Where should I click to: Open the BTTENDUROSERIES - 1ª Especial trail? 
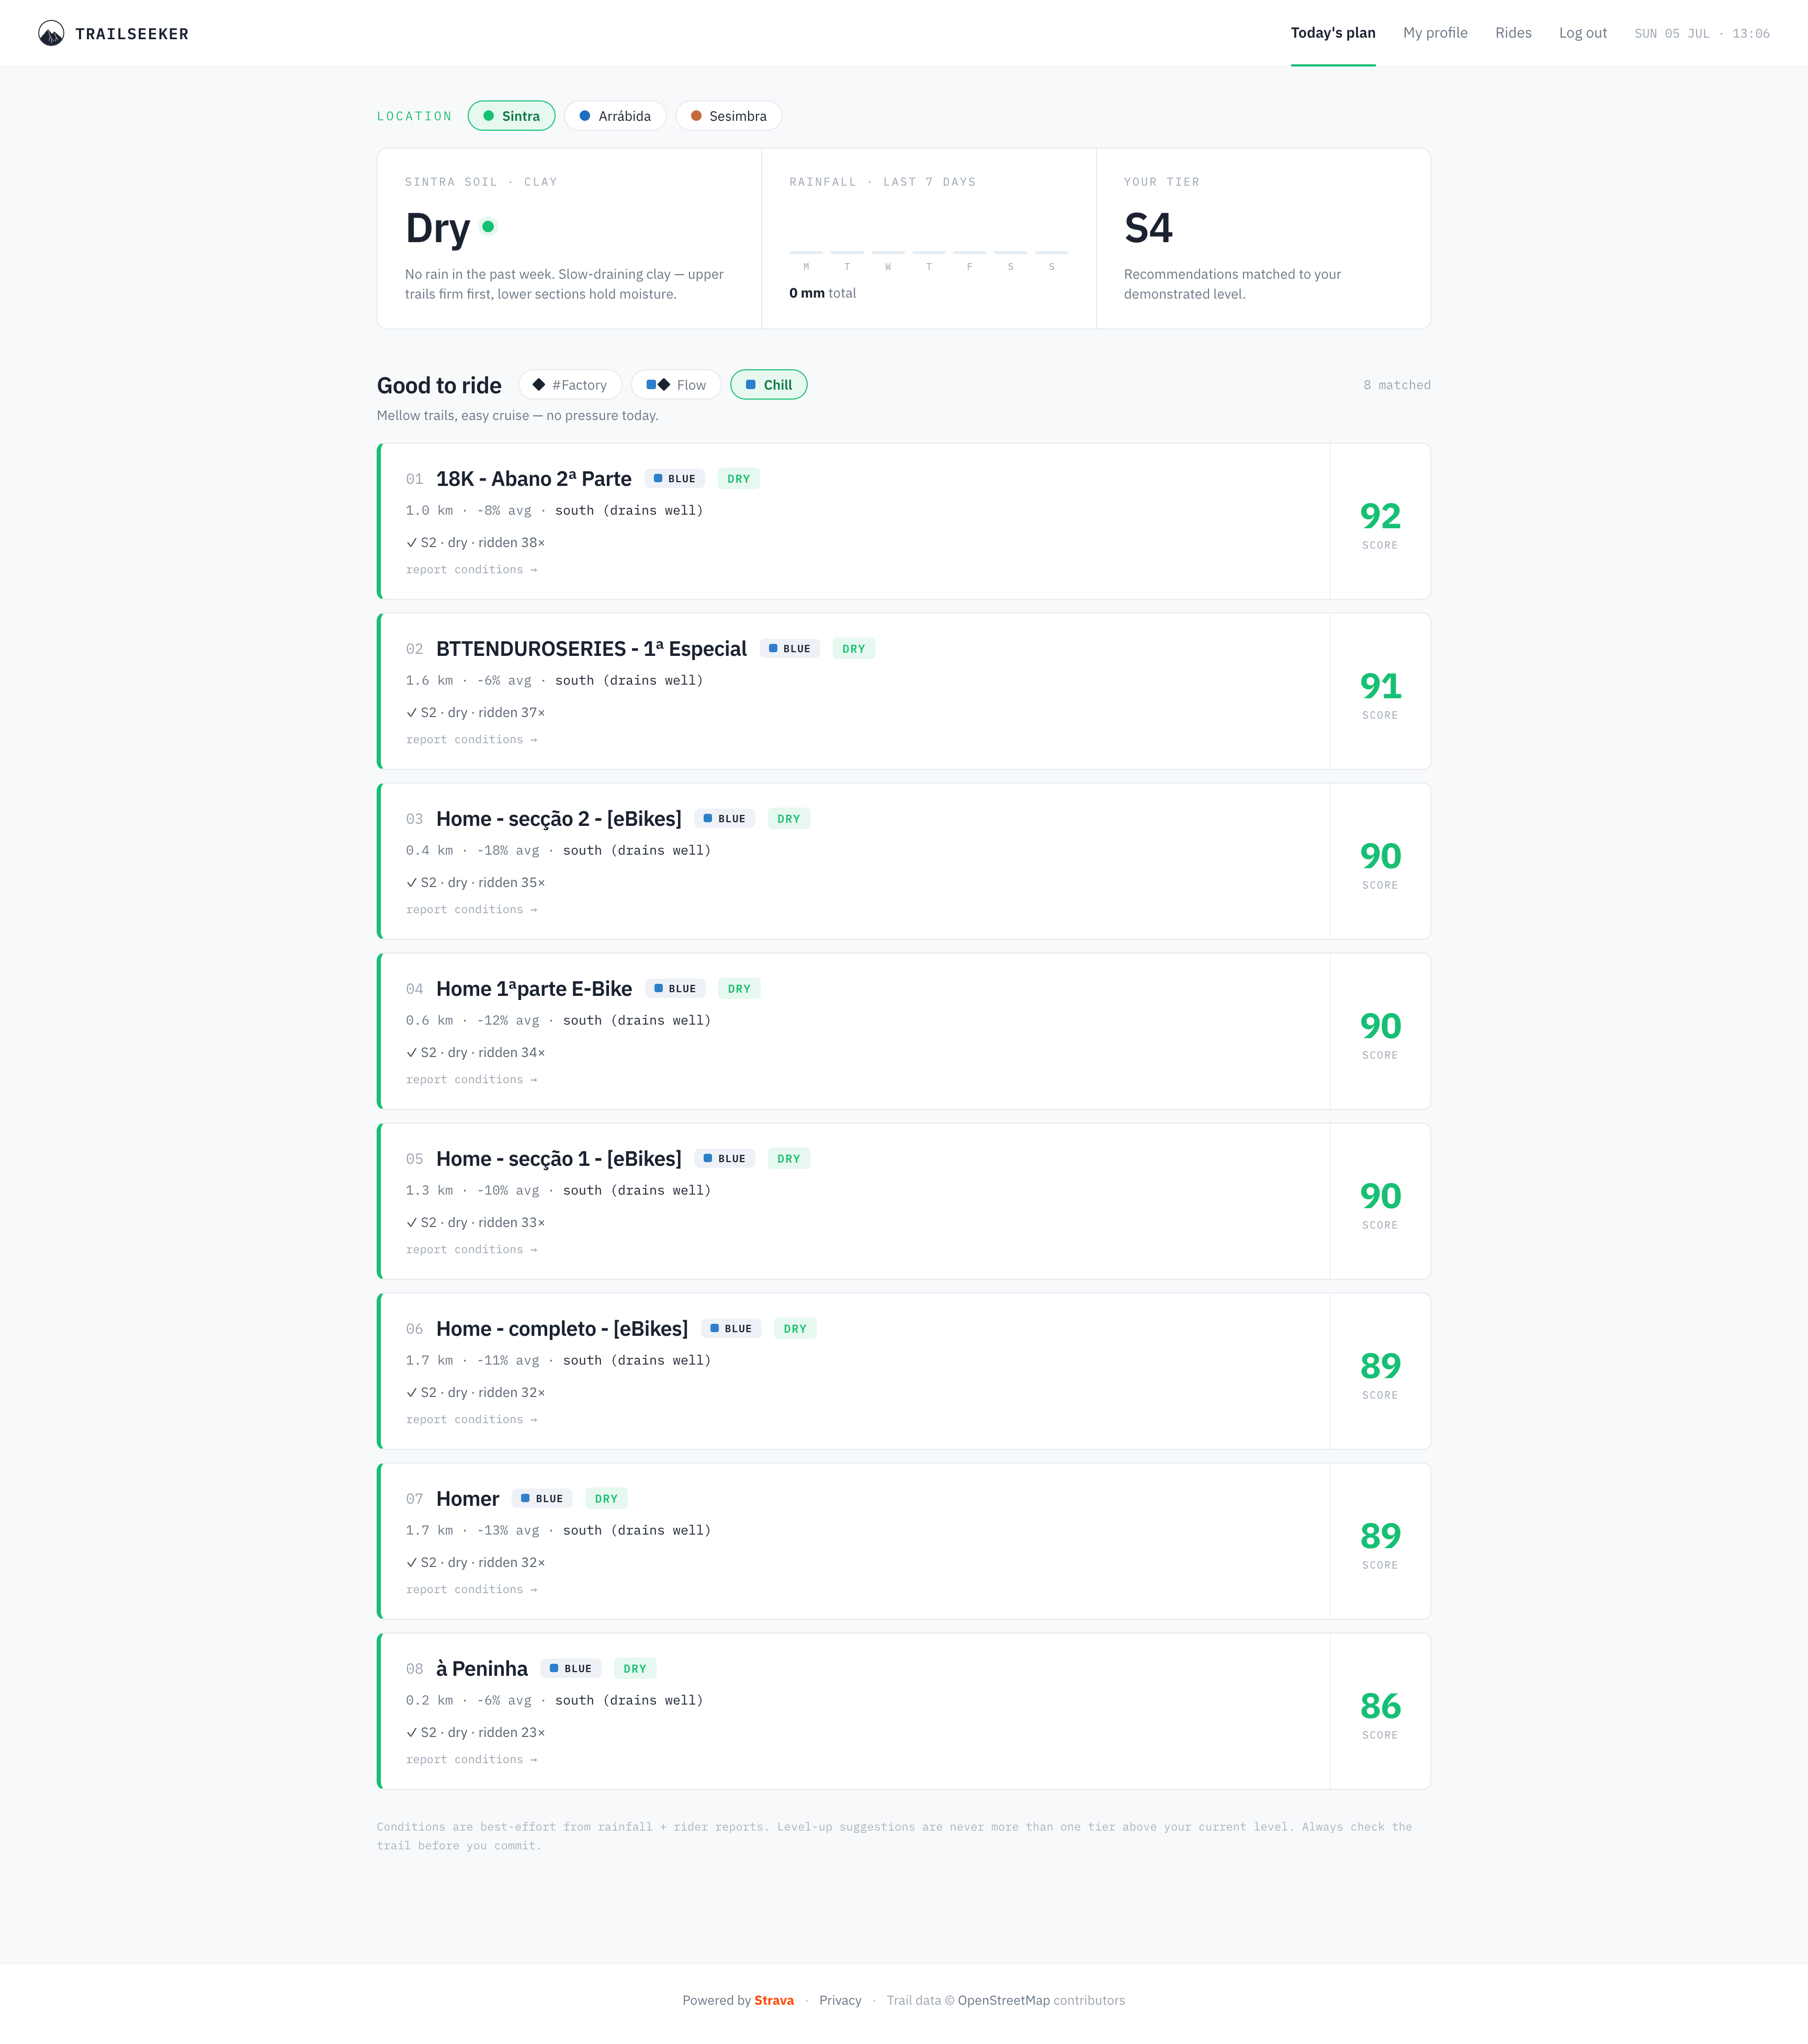pyautogui.click(x=591, y=649)
